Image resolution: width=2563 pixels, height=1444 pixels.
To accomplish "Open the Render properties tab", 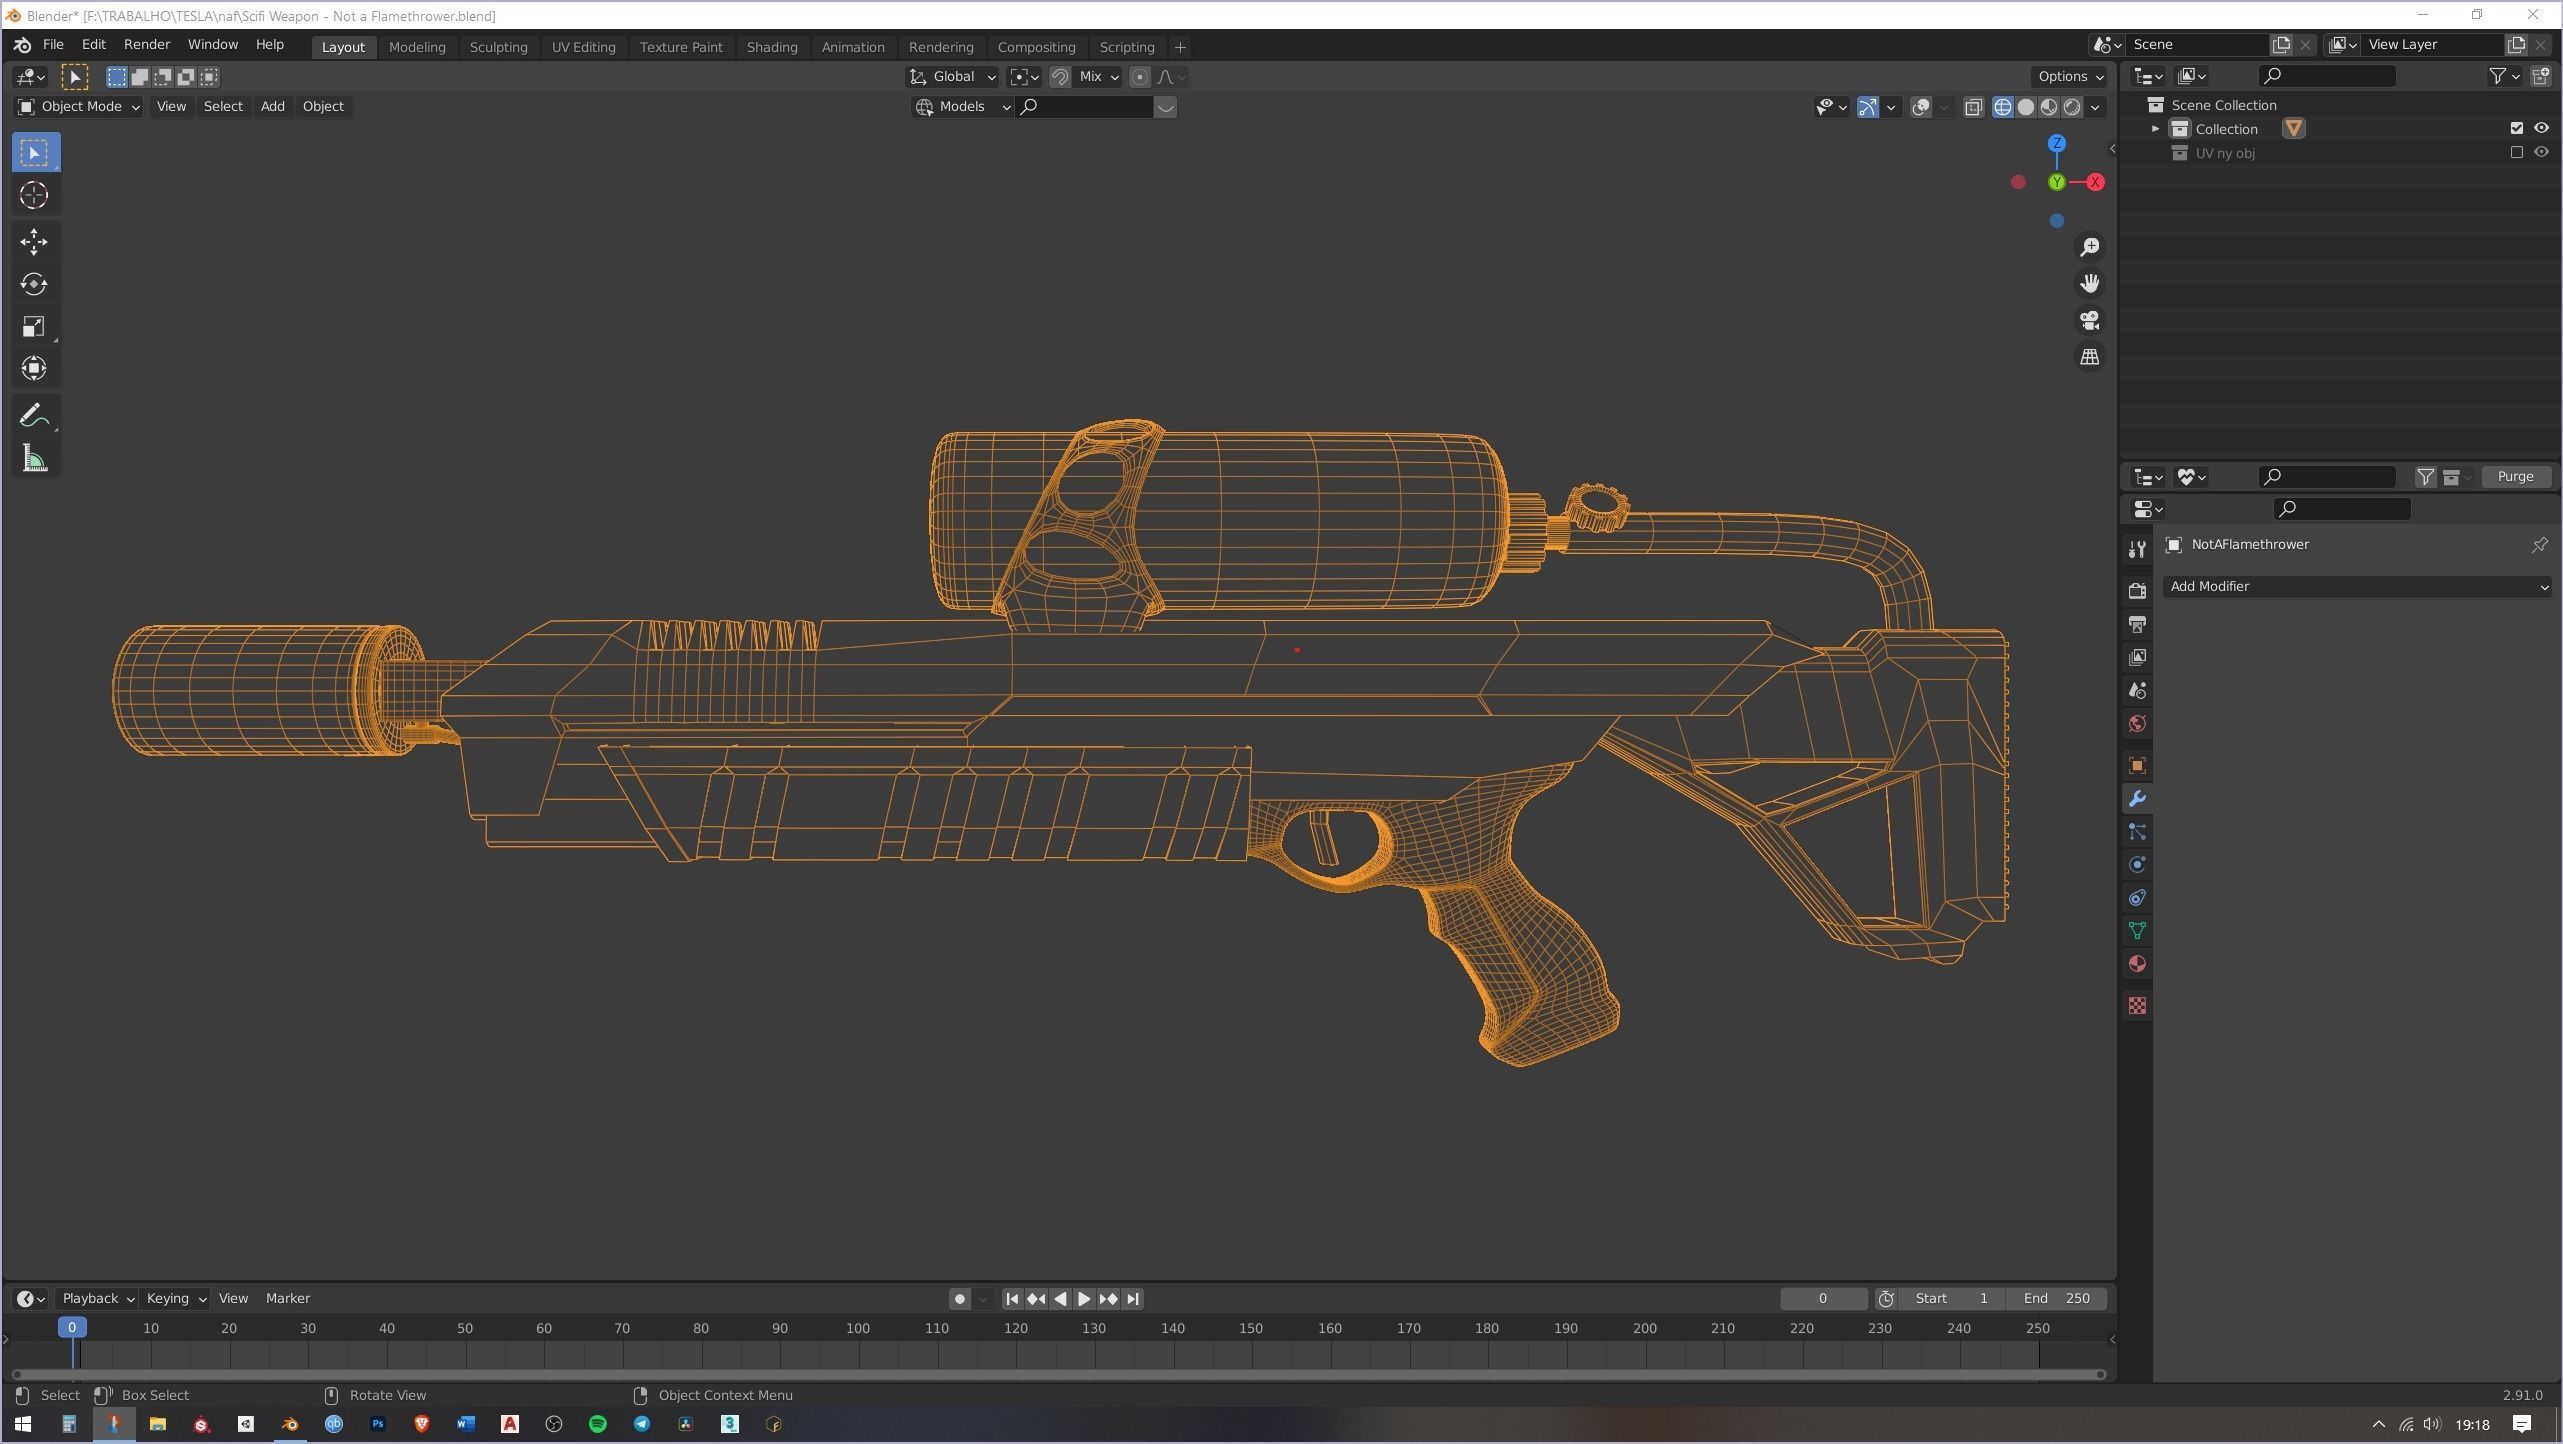I will [x=2137, y=591].
